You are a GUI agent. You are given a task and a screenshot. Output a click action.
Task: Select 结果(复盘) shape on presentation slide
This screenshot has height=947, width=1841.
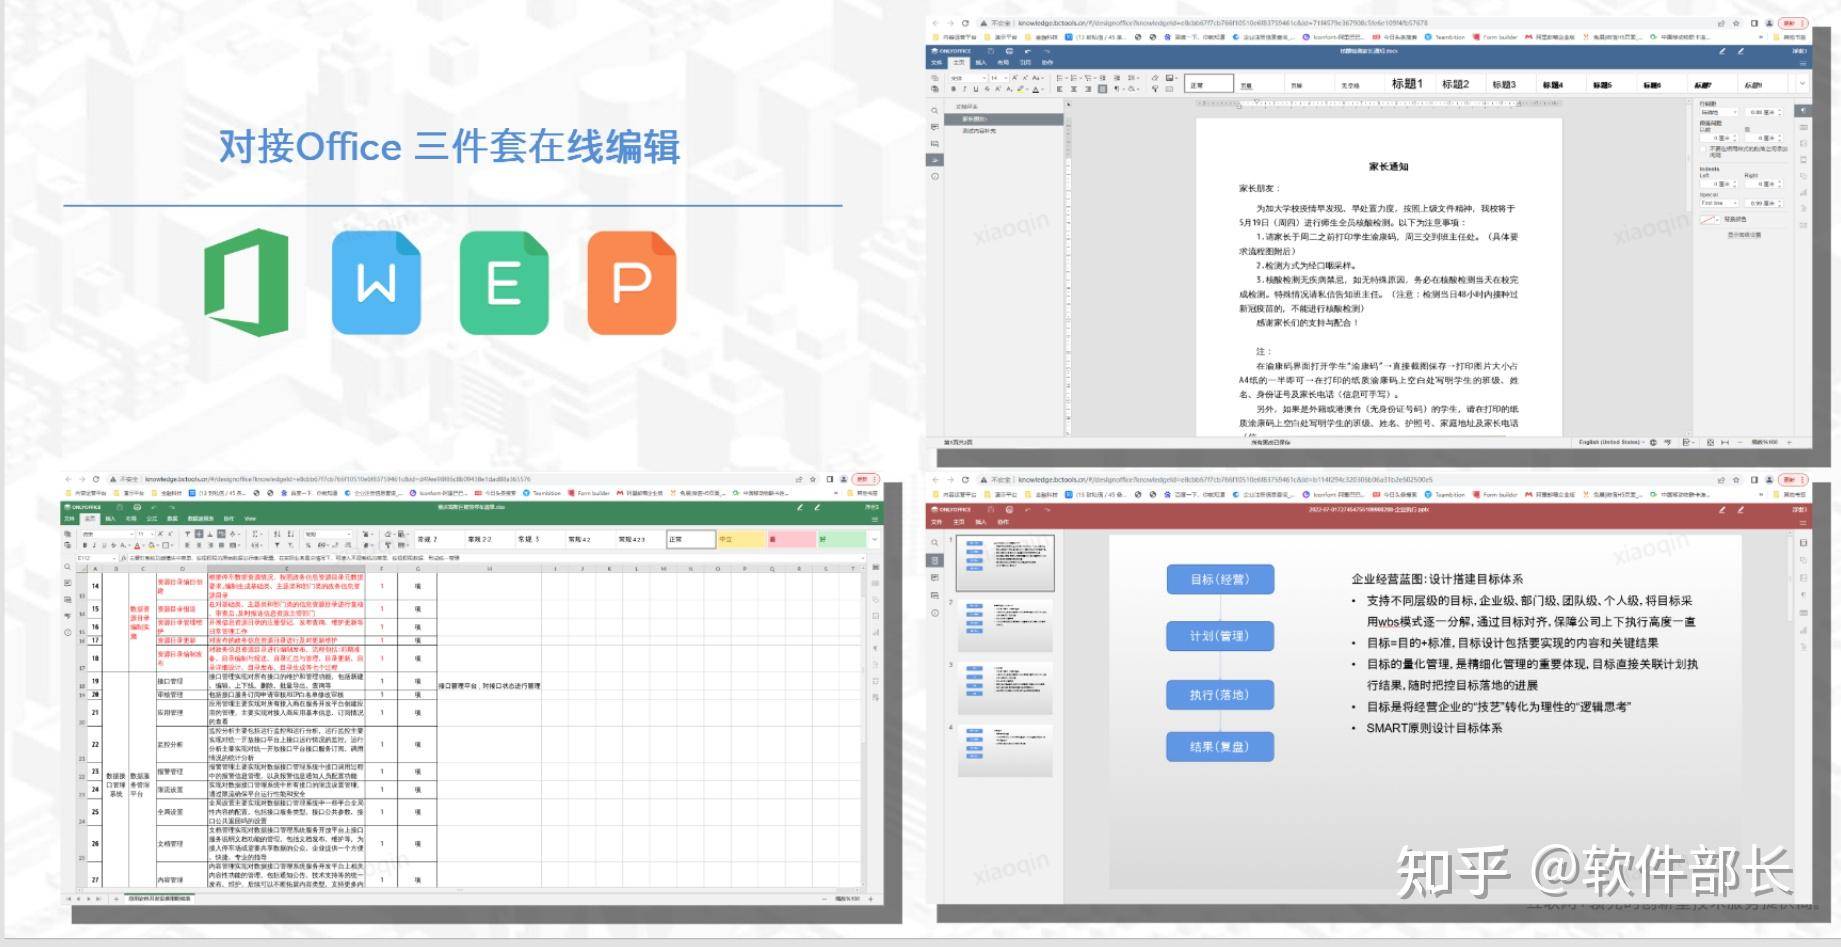1220,746
